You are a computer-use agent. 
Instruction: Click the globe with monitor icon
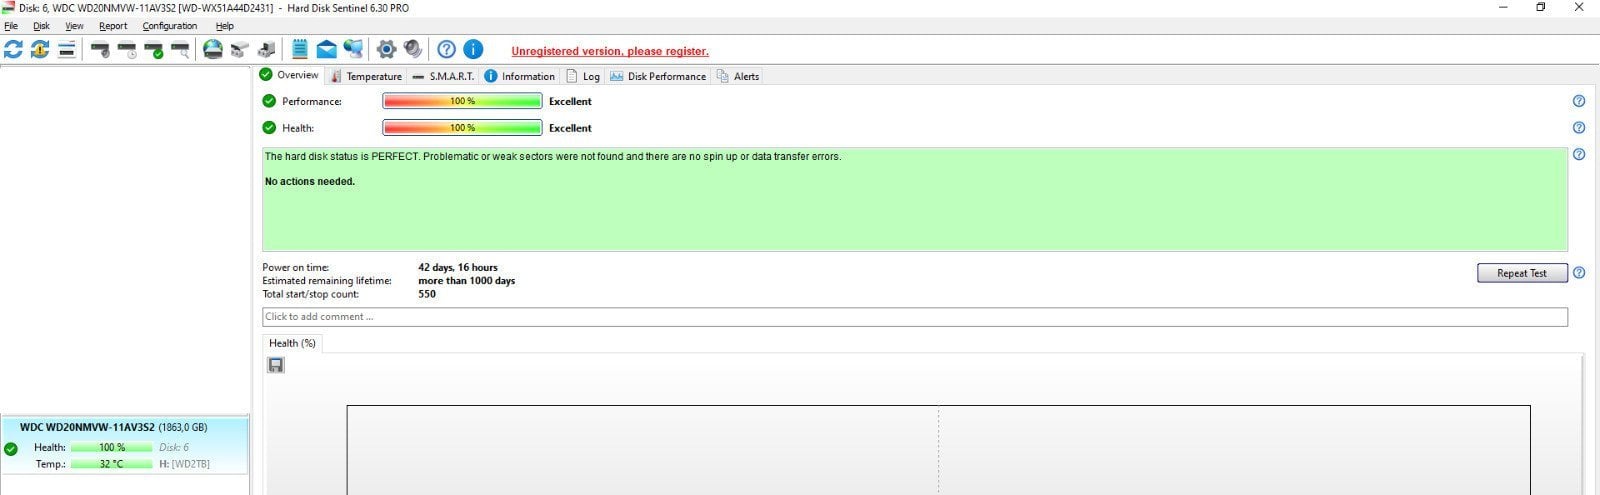click(353, 49)
